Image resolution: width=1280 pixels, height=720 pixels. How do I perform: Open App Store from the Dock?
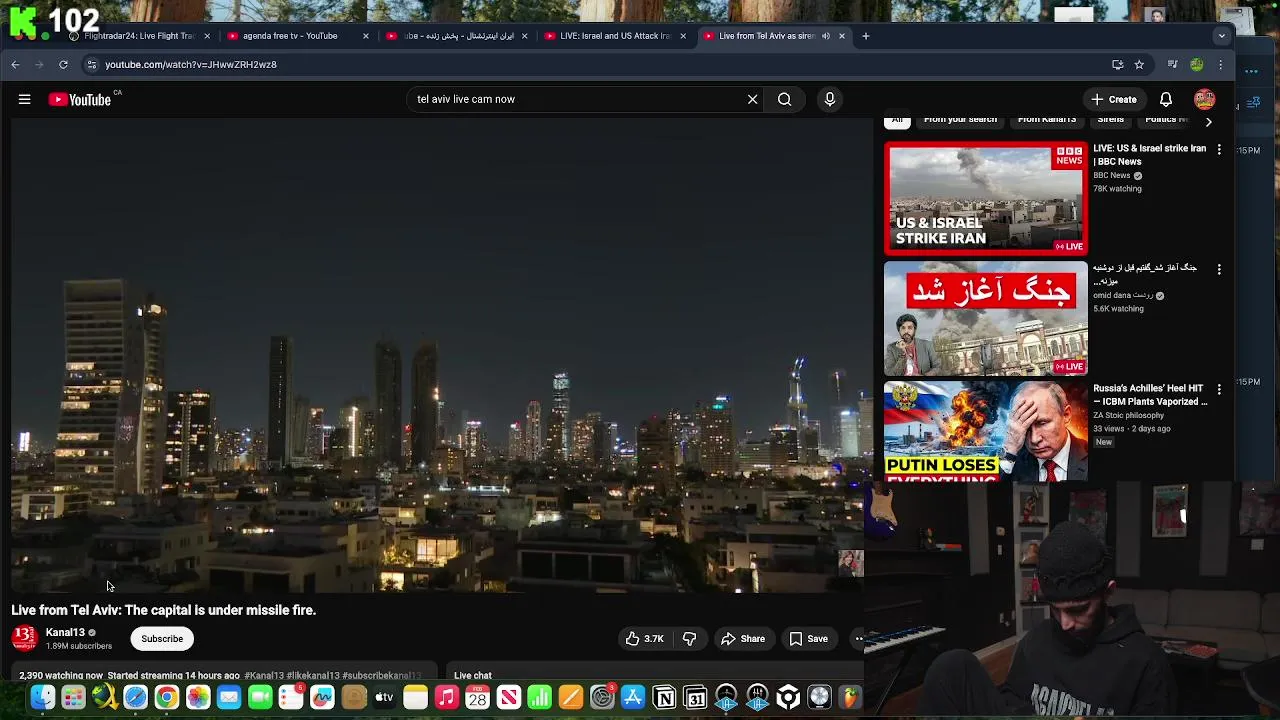point(633,698)
